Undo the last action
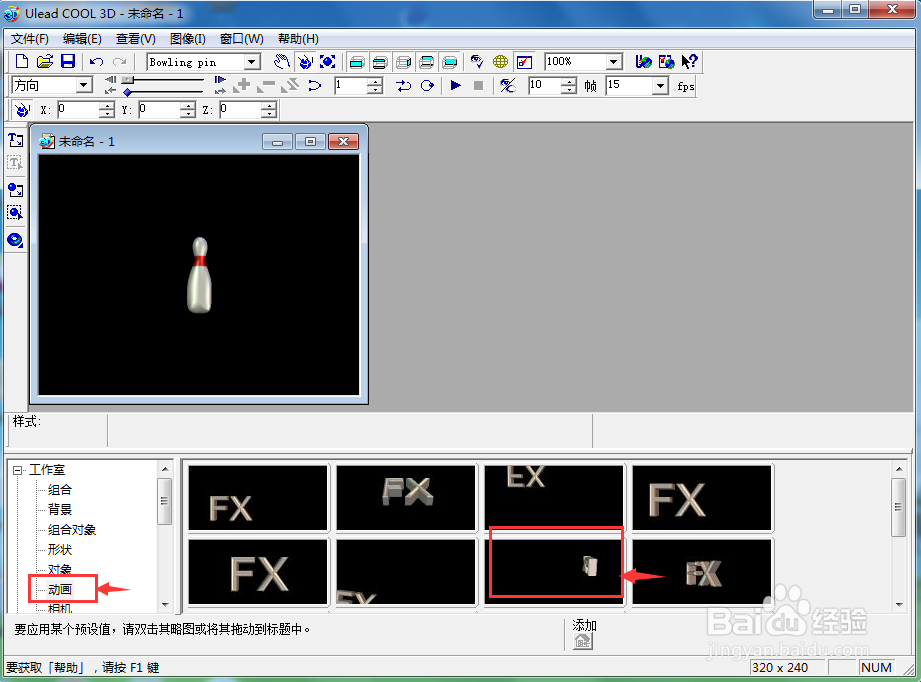921x682 pixels. [96, 62]
